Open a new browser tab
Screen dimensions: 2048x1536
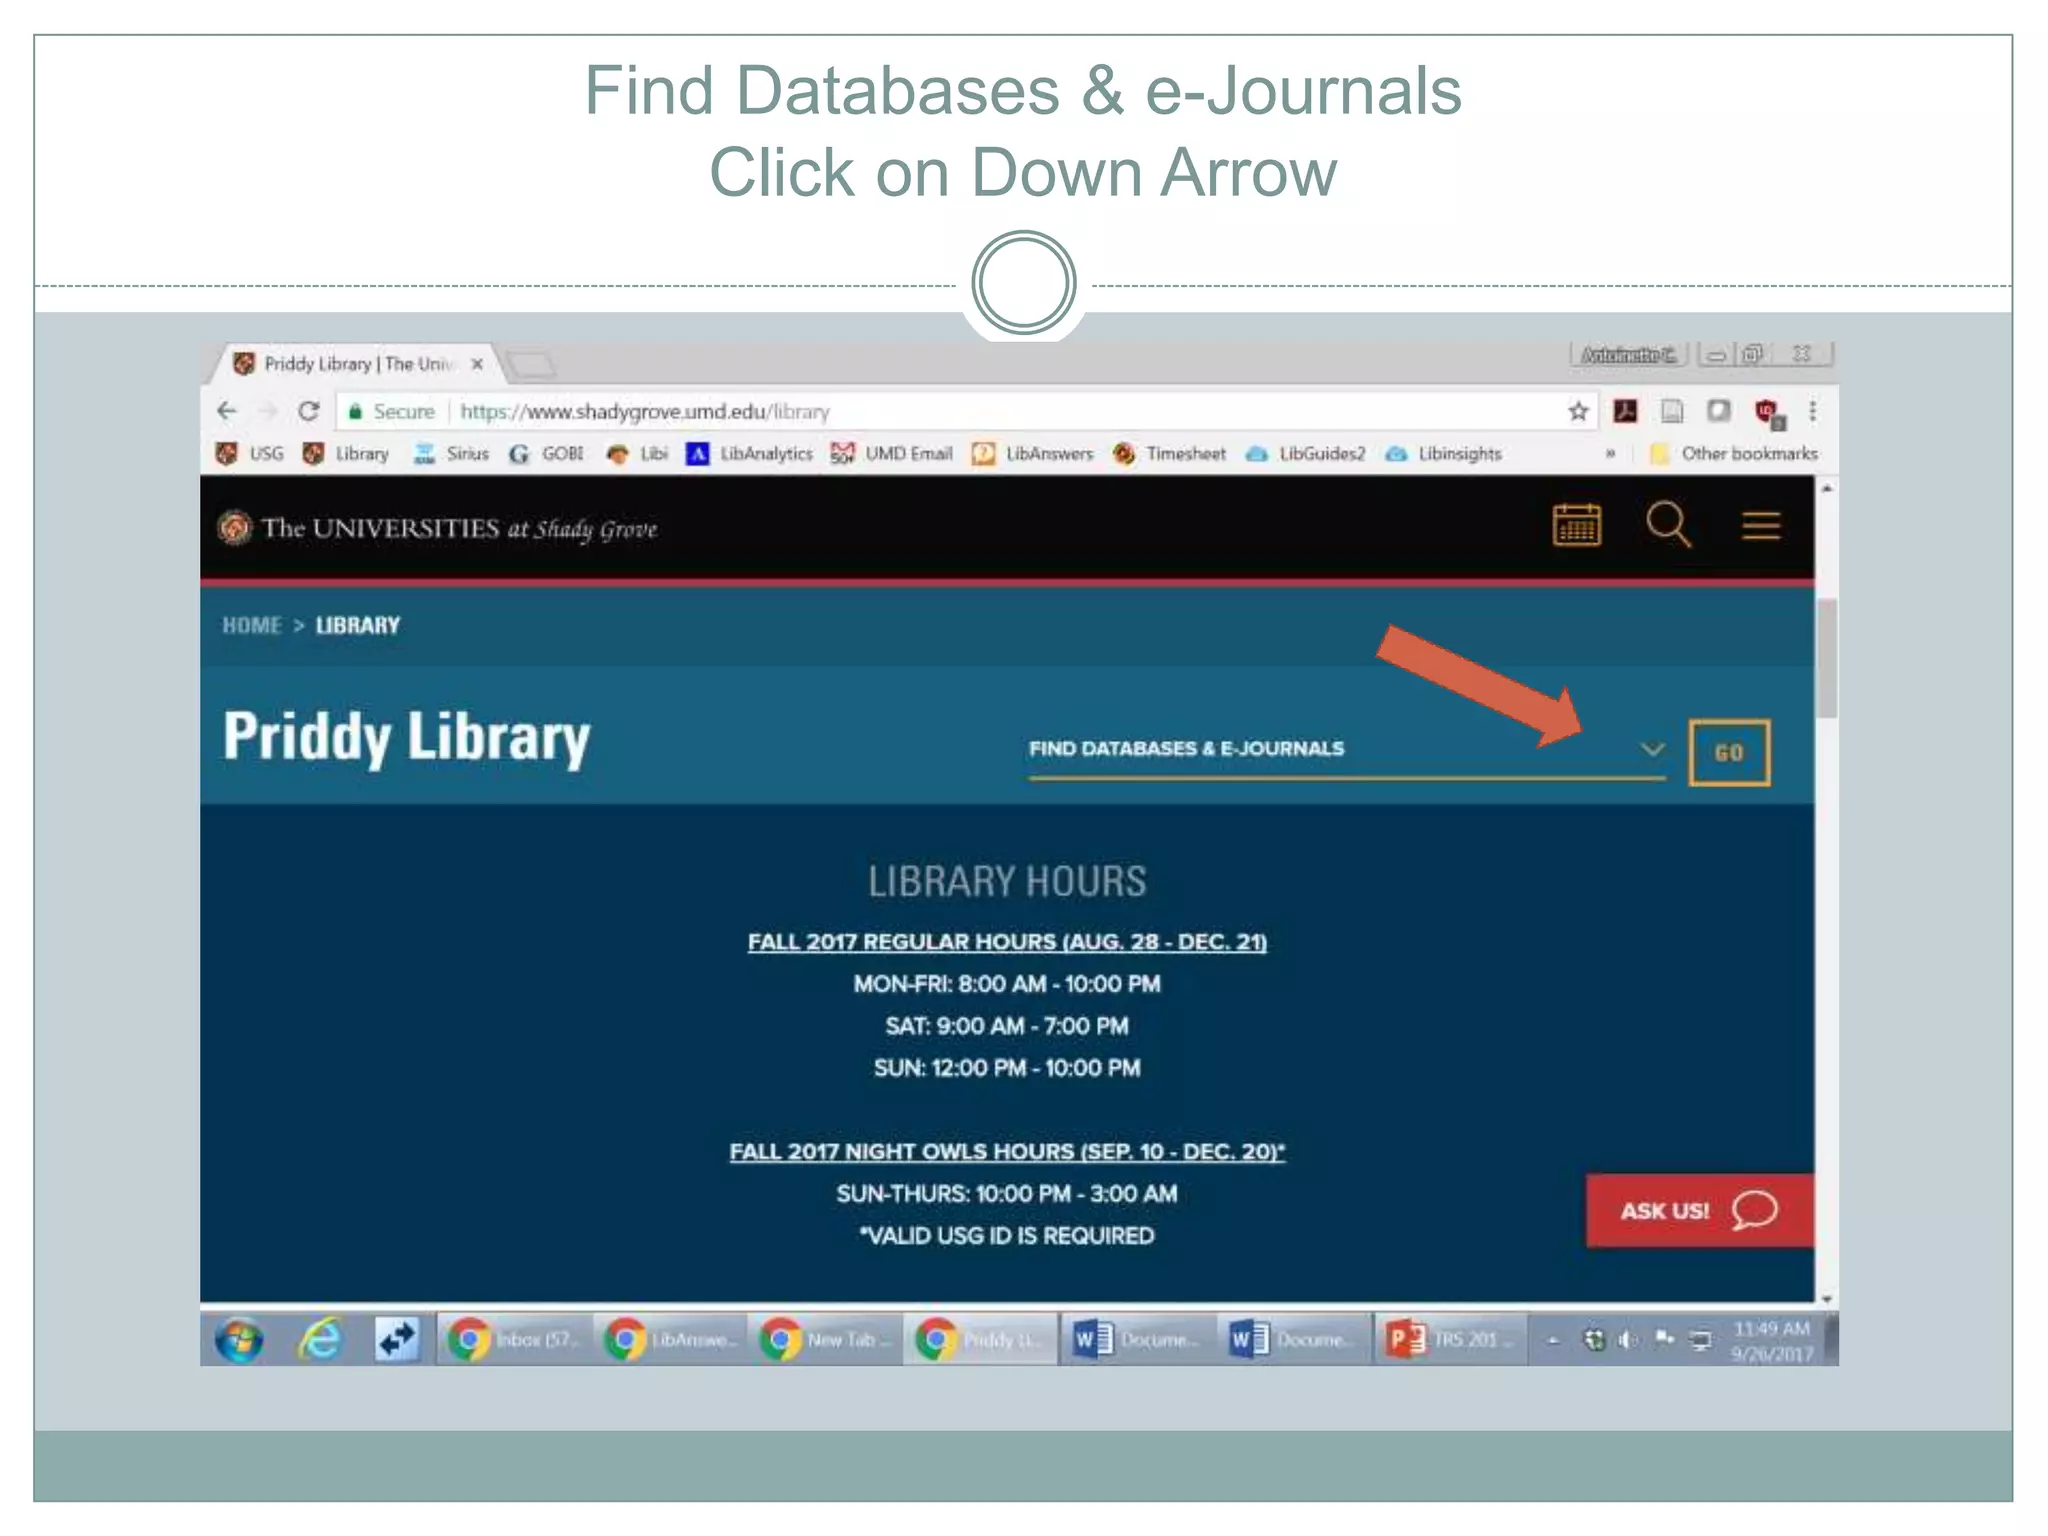(x=531, y=366)
